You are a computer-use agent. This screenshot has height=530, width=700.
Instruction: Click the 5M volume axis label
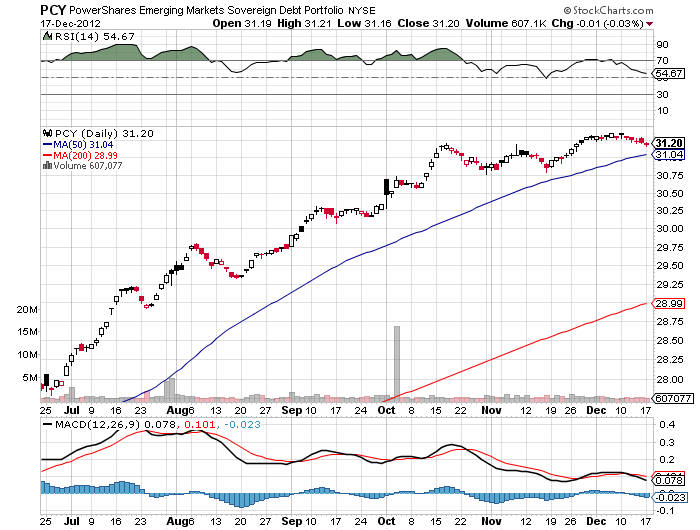[x=30, y=378]
